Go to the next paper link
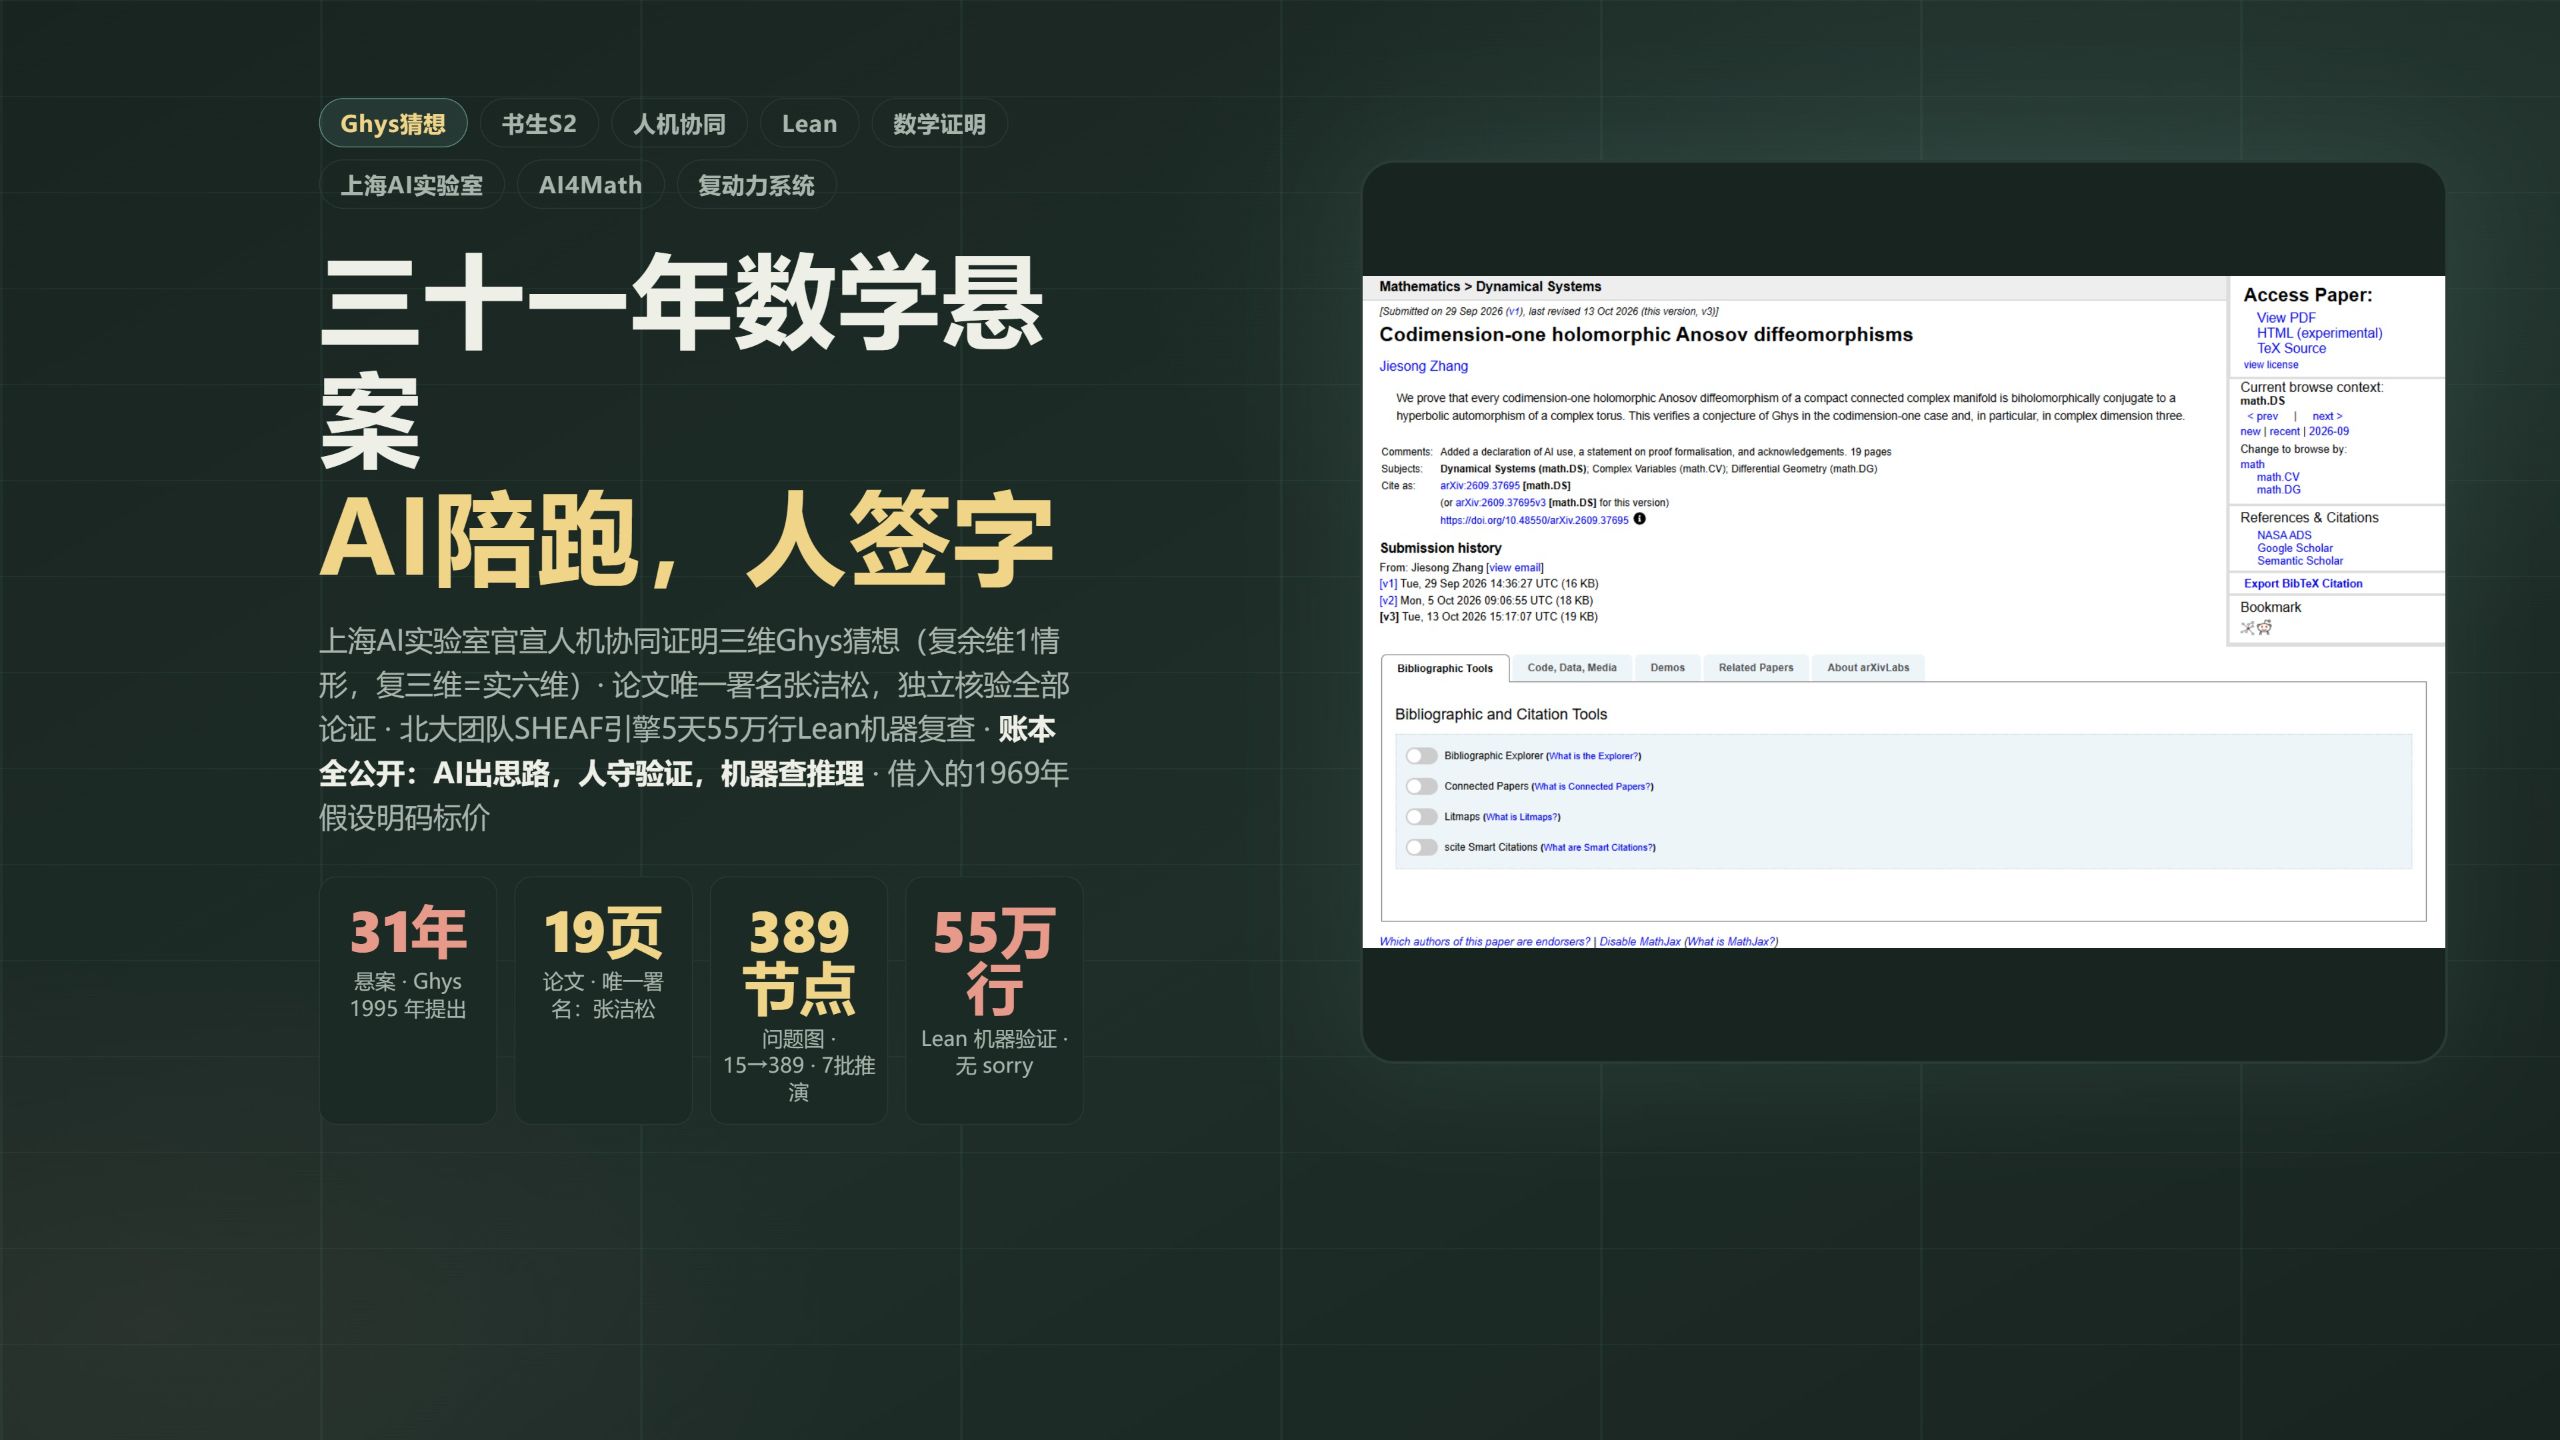This screenshot has width=2560, height=1440. click(x=2327, y=416)
